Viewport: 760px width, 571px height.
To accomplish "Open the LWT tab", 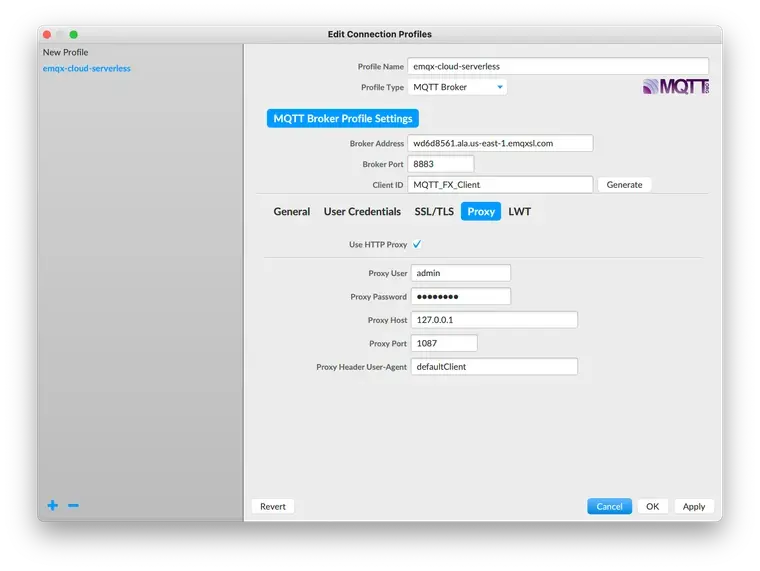I will tap(520, 211).
